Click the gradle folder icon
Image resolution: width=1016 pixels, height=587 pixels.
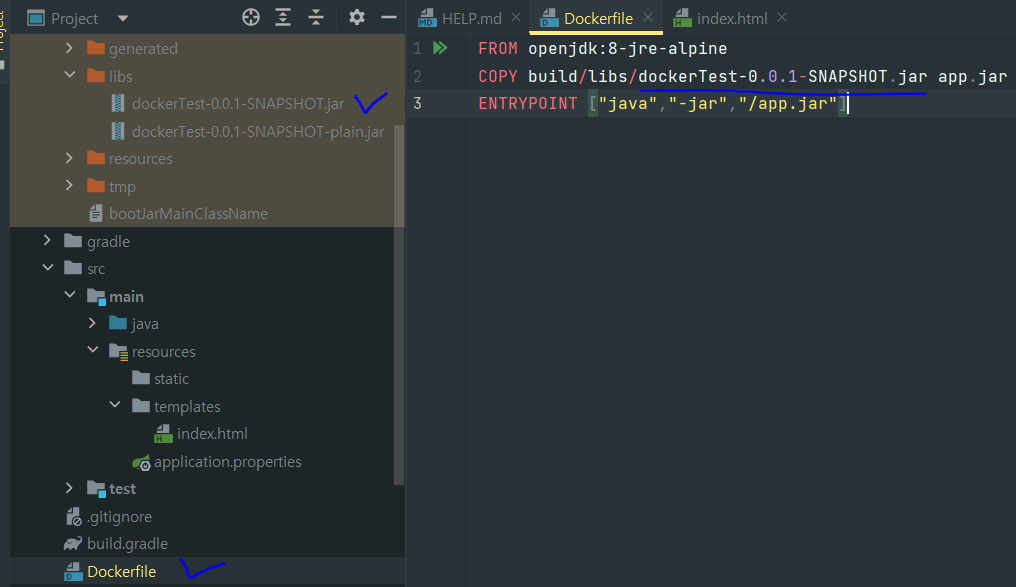pyautogui.click(x=73, y=241)
